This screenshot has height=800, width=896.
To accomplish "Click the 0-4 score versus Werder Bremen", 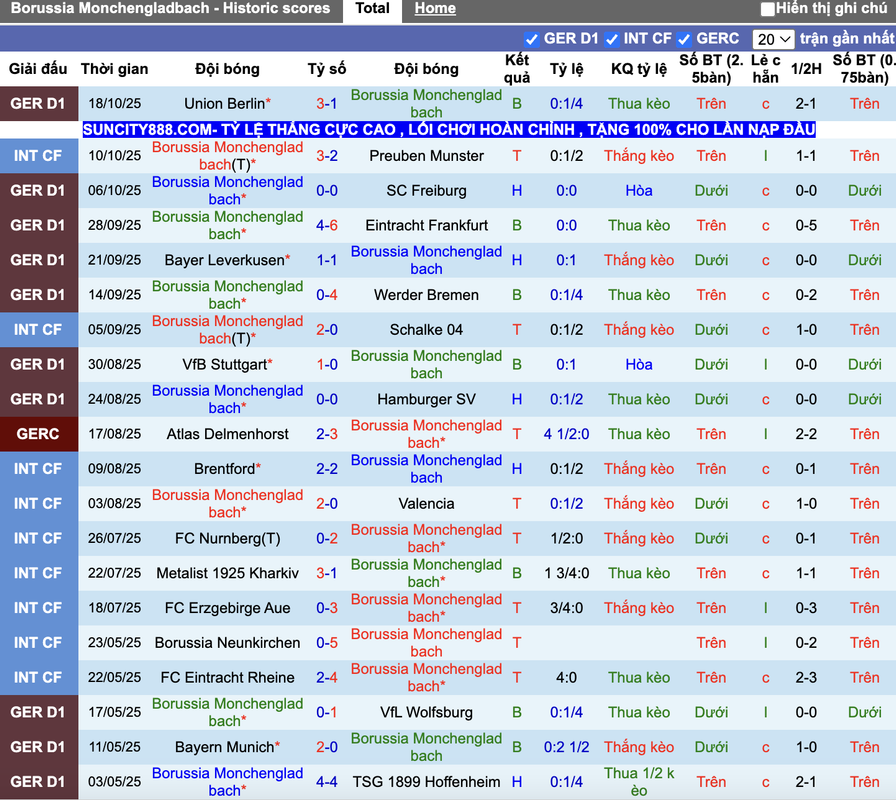I will coord(327,295).
